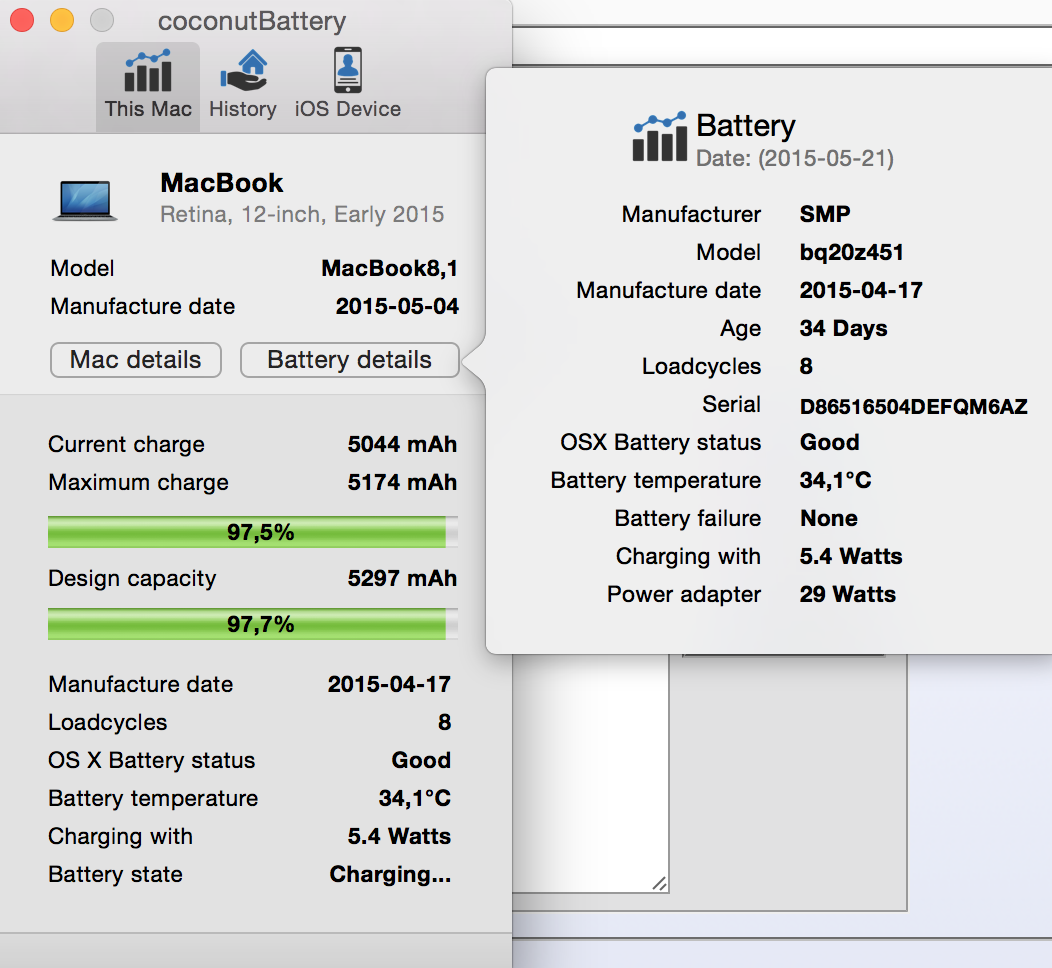
Task: Click the resize grip of background text area
Action: click(660, 883)
